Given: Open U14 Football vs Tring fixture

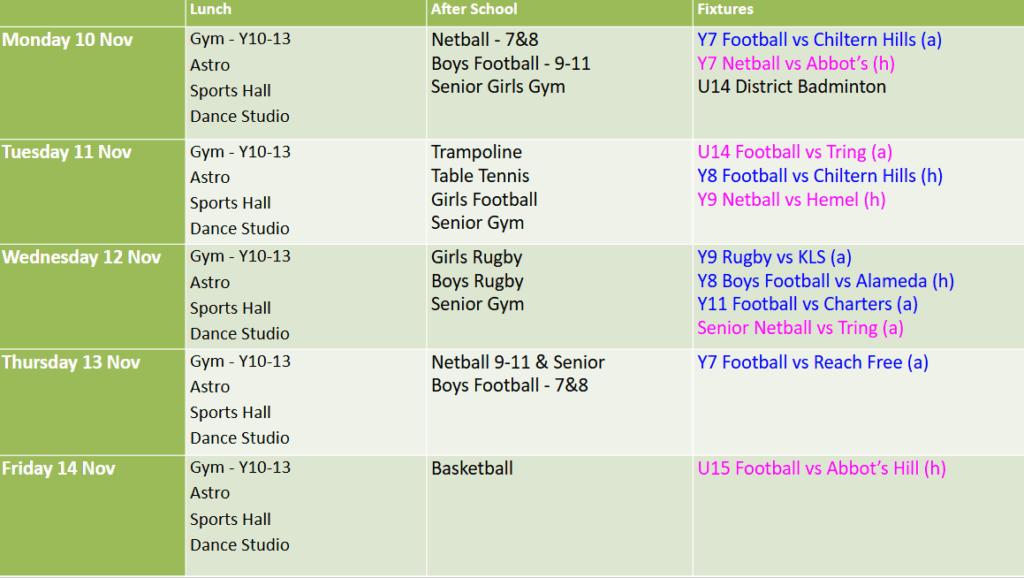Looking at the screenshot, I should (x=795, y=152).
